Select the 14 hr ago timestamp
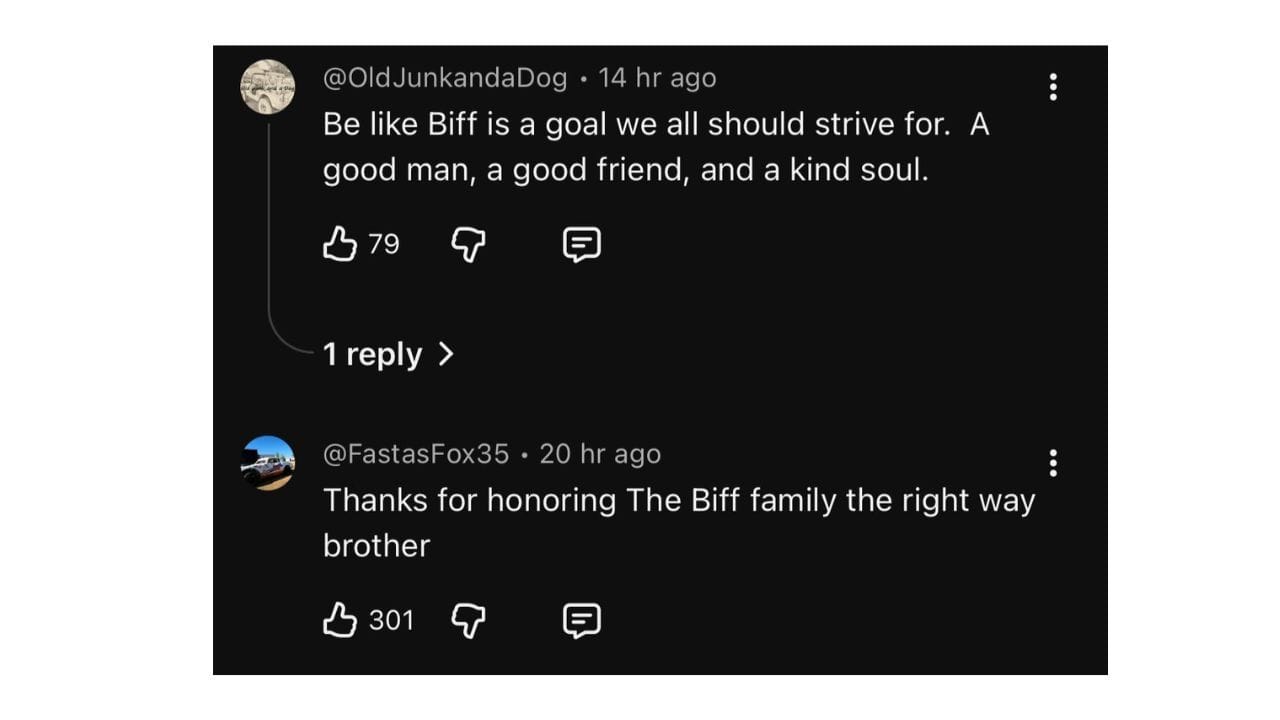 point(657,76)
